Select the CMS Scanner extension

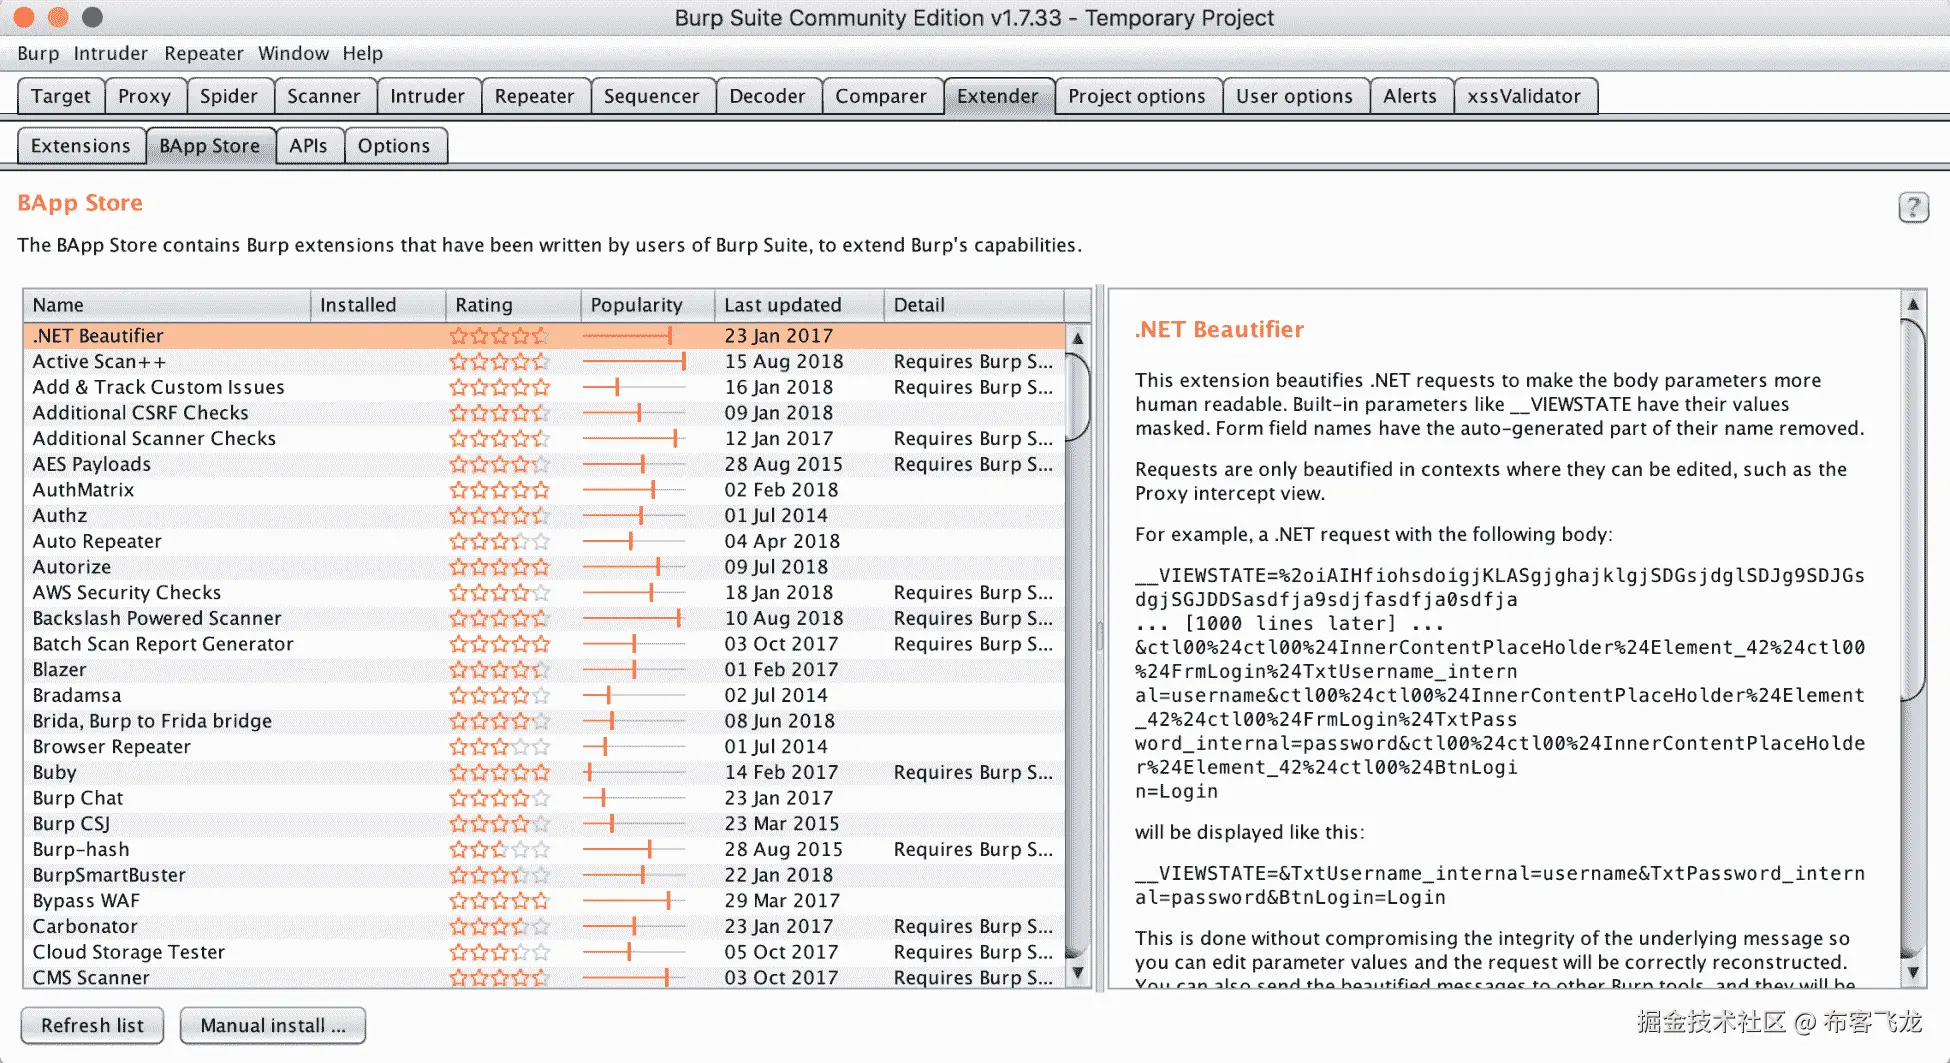pos(544,977)
